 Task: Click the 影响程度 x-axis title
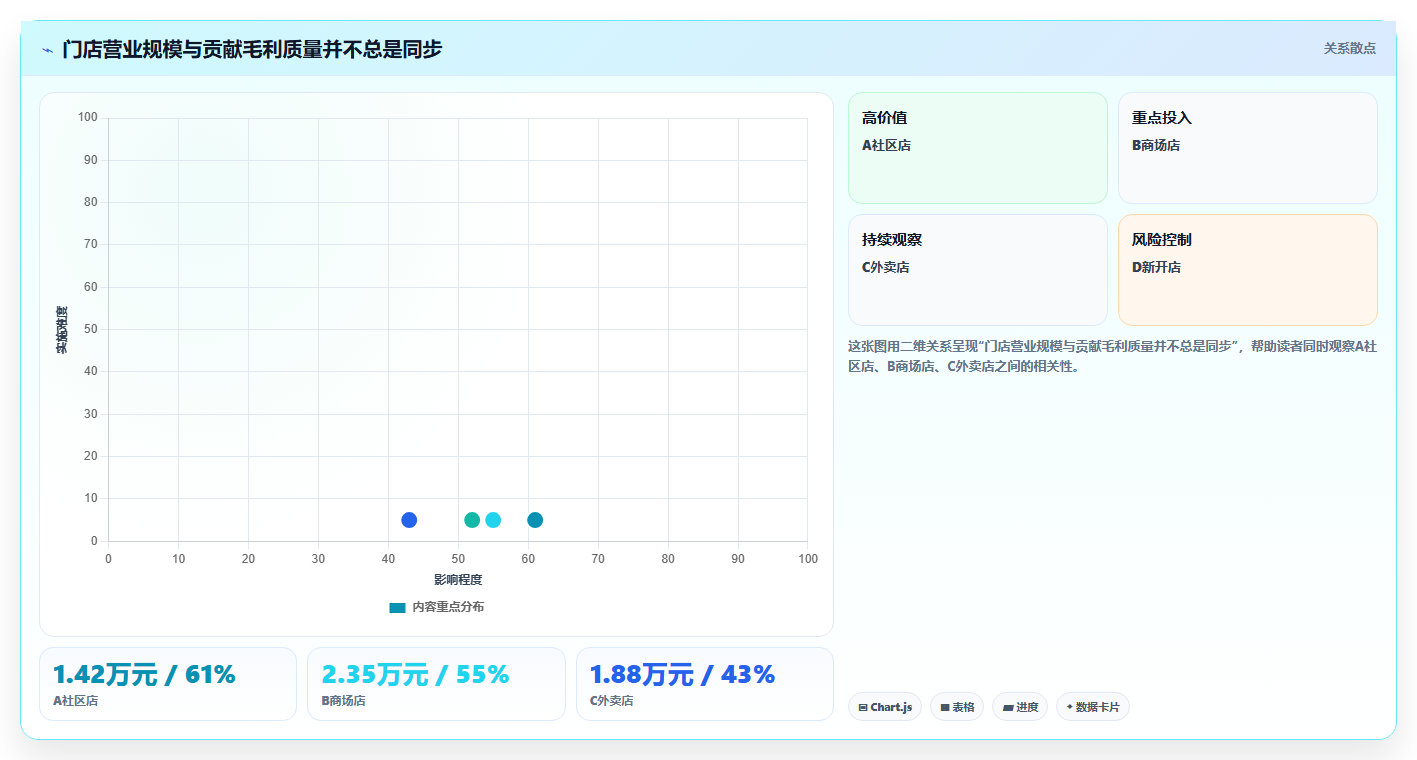pos(458,580)
